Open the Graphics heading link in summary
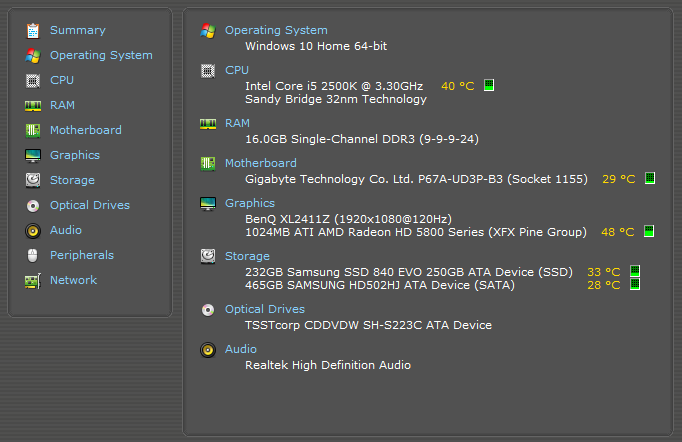Image resolution: width=682 pixels, height=442 pixels. click(x=250, y=203)
